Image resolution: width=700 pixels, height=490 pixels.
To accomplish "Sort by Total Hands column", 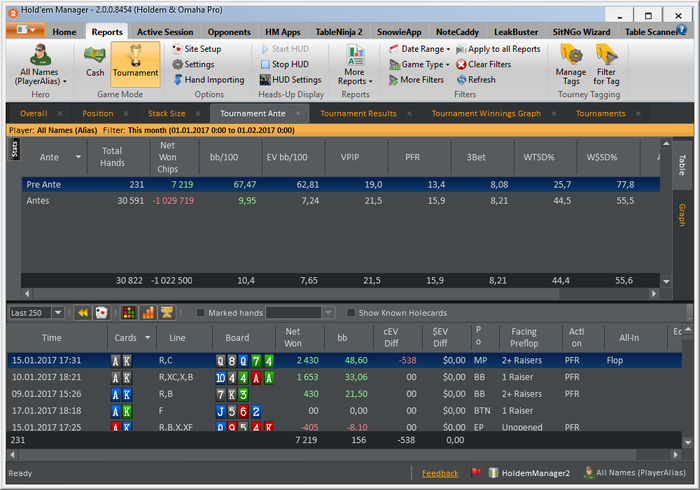I will pos(112,157).
